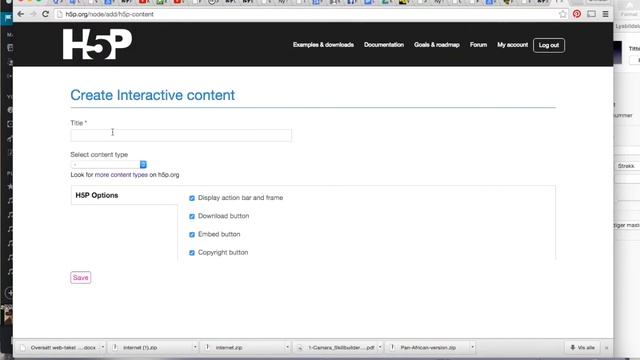Screen dimensions: 640x360
Task: Click the cast screen icon in toolbar
Action: [591, 14]
